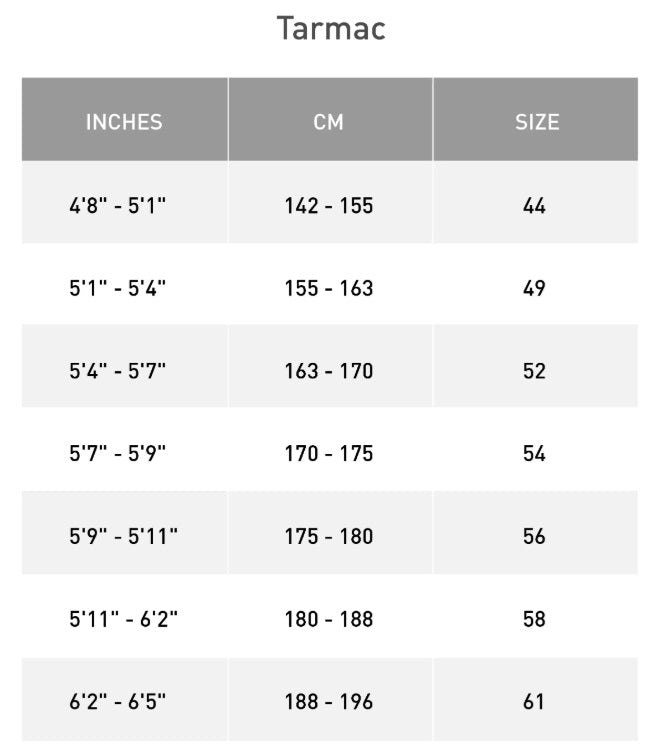Click the 188 - 196 cm cell
The image size is (646, 755).
tap(328, 701)
